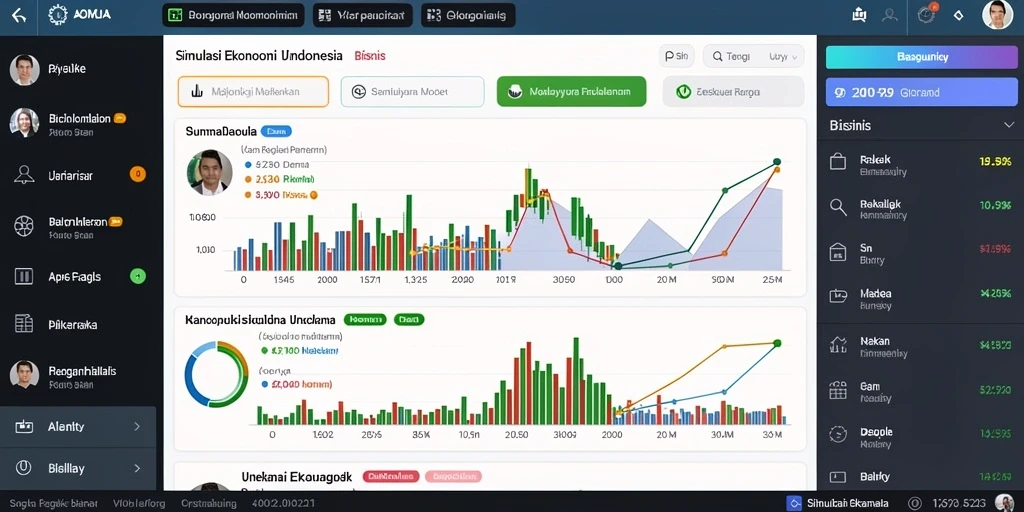1024x512 pixels.
Task: Switch to the Bisnis tab
Action: 370,56
